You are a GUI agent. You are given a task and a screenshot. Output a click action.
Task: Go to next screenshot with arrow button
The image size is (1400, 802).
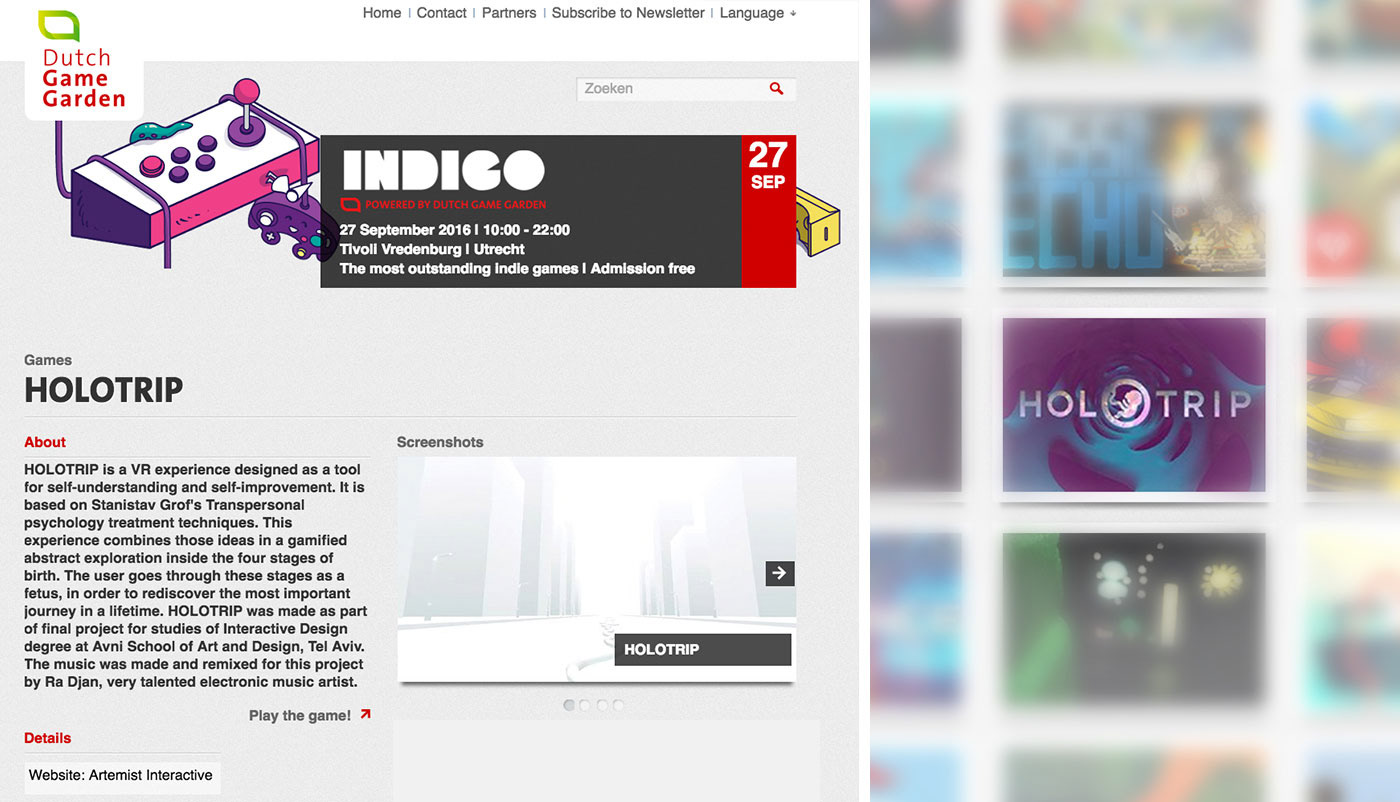pyautogui.click(x=780, y=573)
